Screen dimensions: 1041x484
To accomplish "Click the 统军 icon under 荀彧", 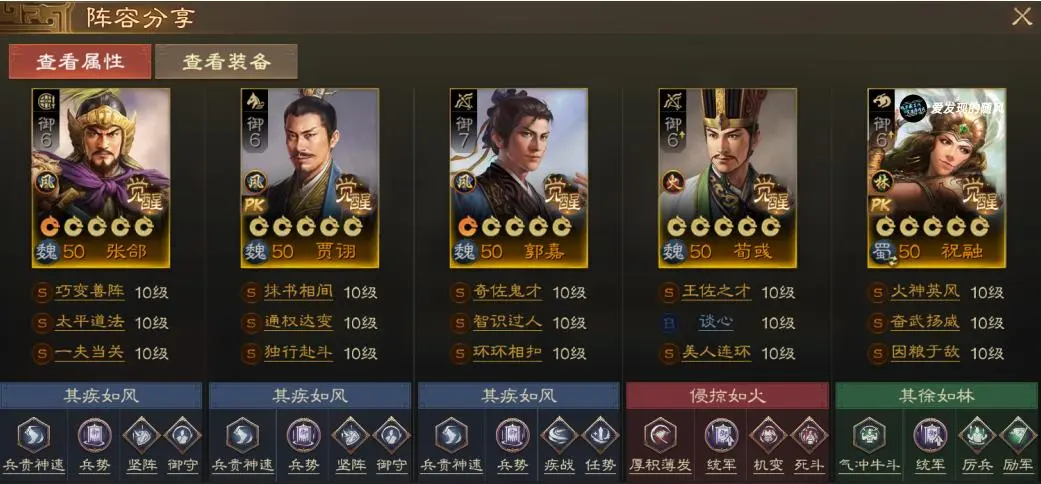I will pos(721,436).
